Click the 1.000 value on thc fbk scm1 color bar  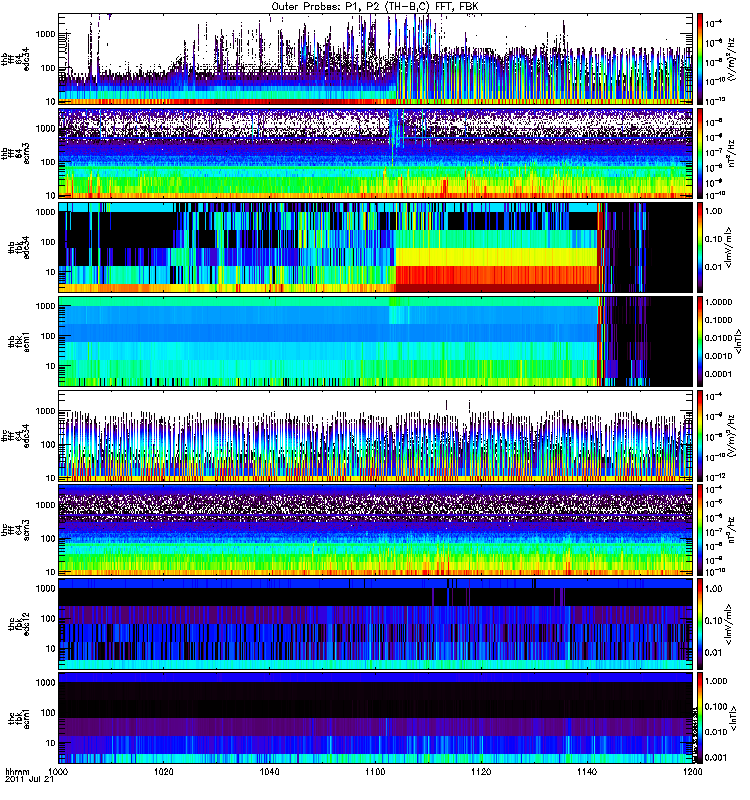[x=716, y=681]
